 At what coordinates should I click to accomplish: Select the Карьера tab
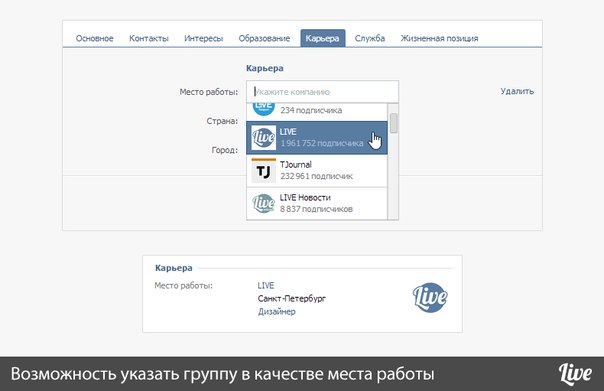tap(322, 39)
